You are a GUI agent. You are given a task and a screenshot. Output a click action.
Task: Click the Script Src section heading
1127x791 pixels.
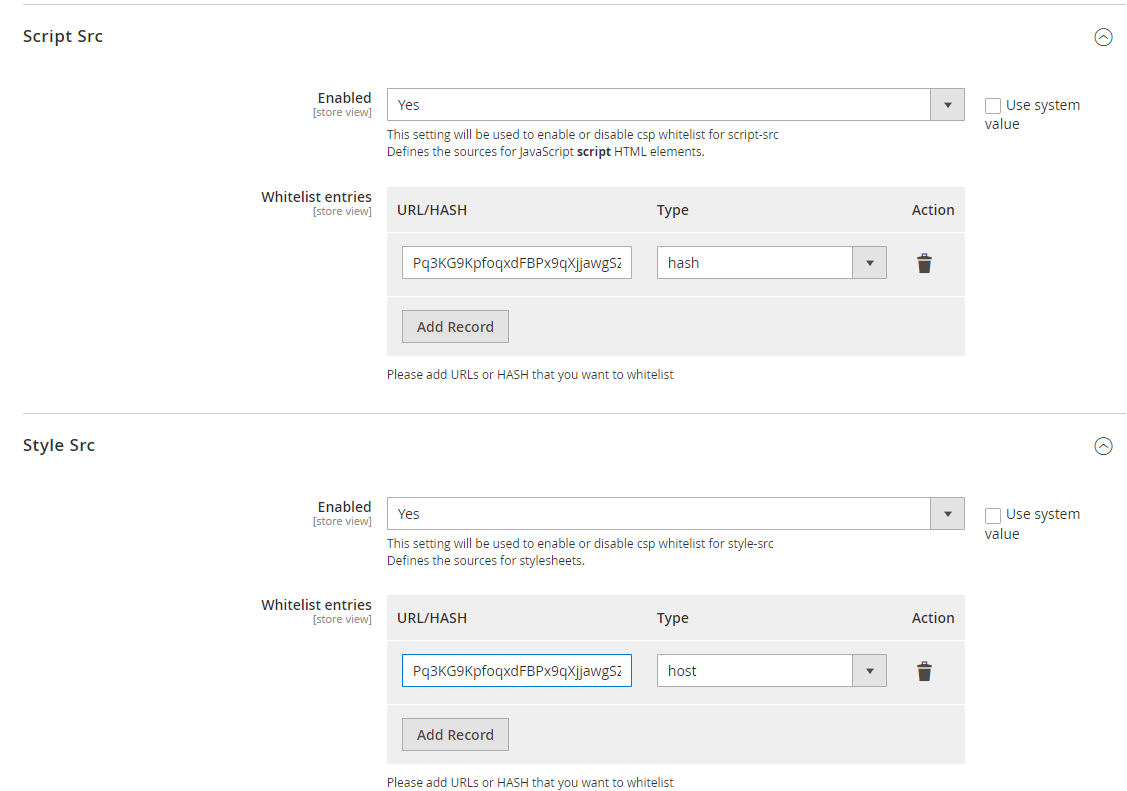63,37
